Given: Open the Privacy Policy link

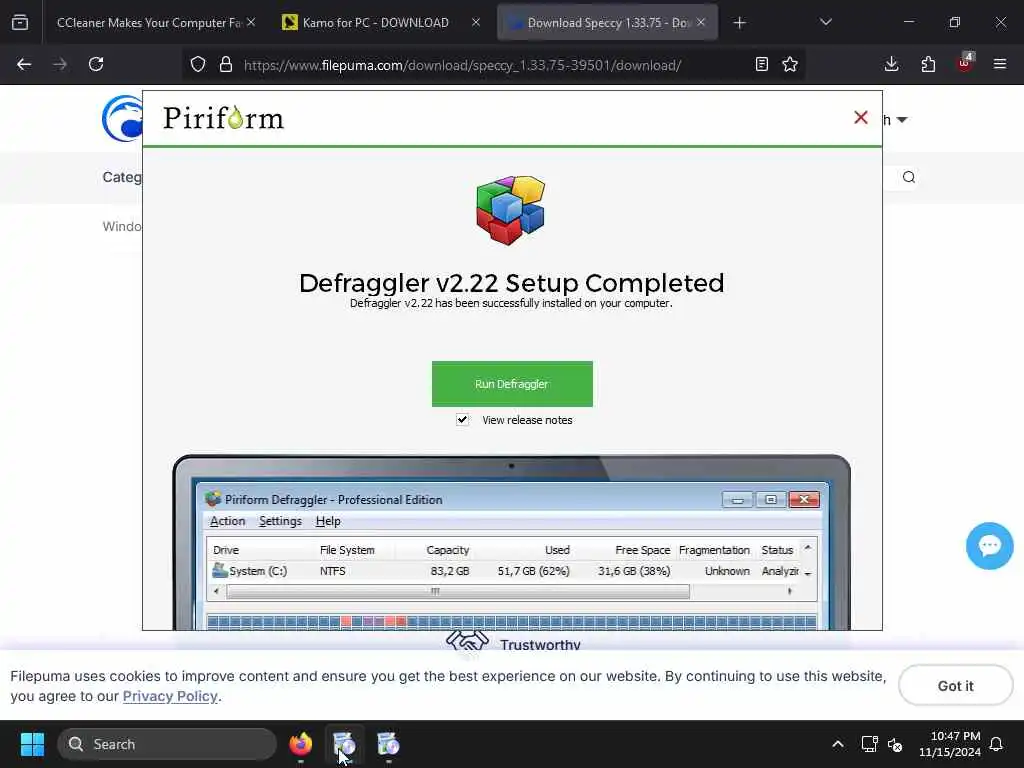Looking at the screenshot, I should 170,696.
